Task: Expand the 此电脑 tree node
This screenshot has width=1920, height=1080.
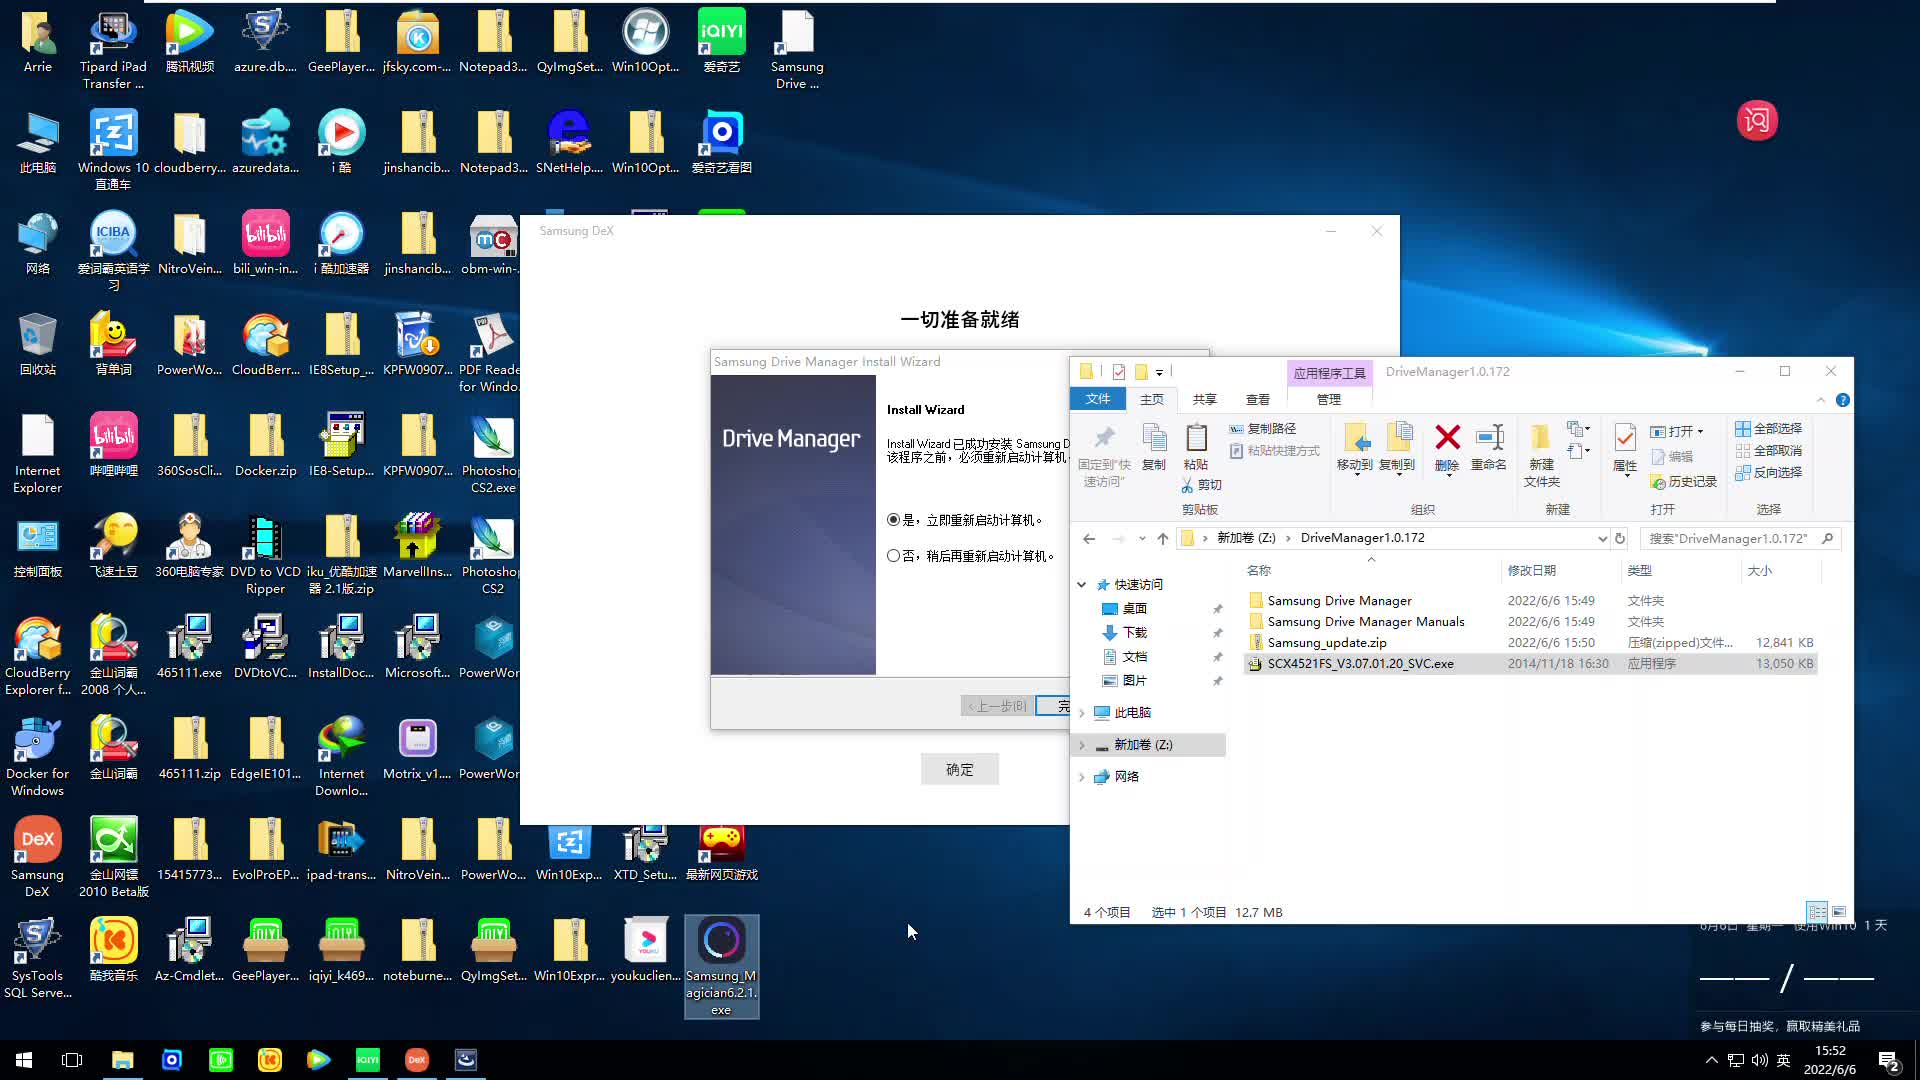Action: click(1081, 713)
